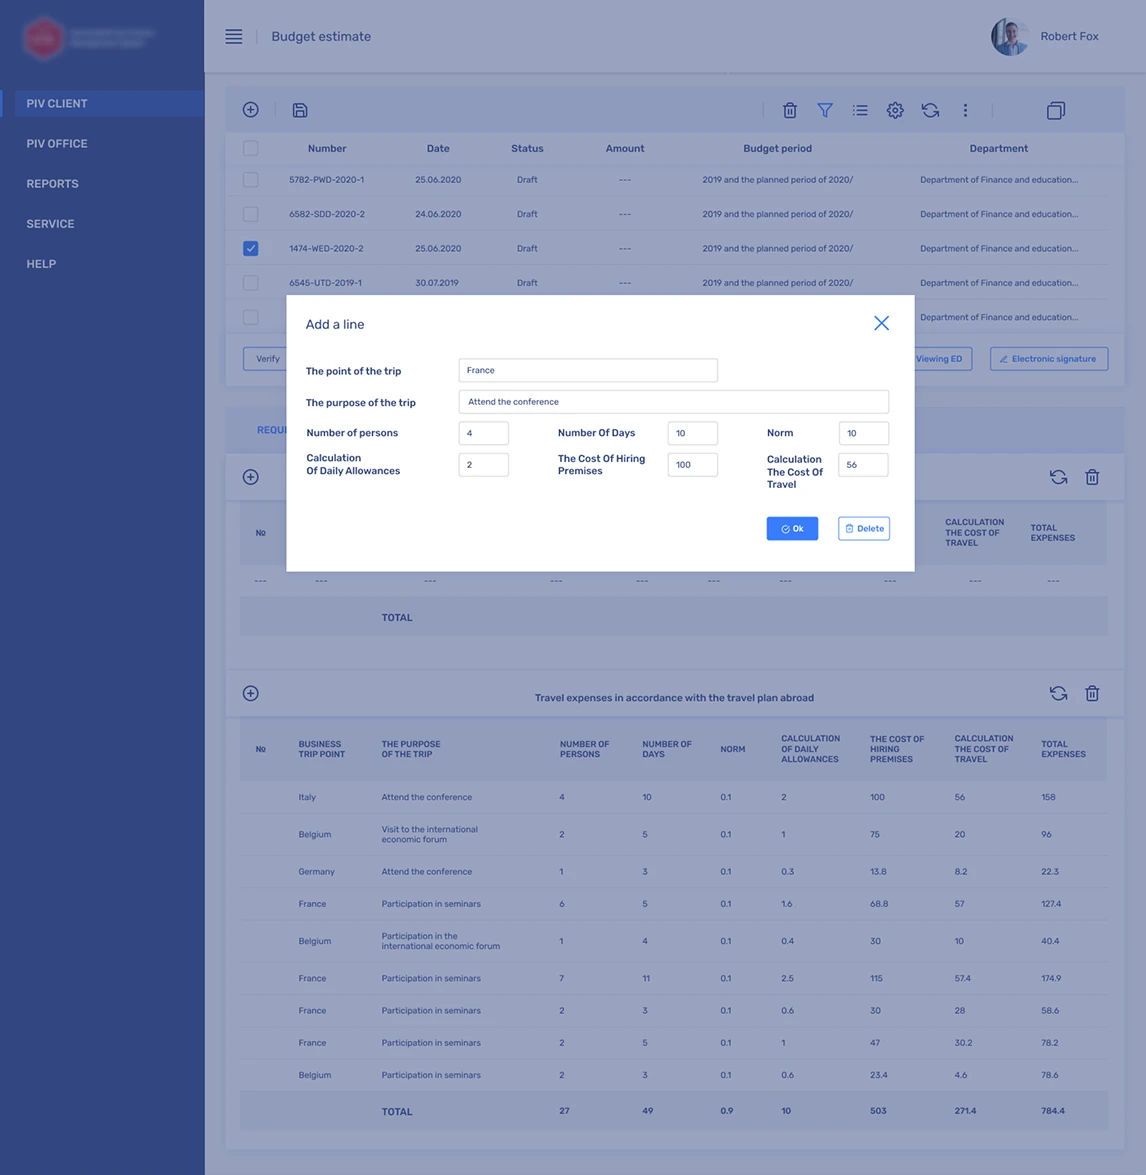Tick the select-all checkbox in header row
1146x1175 pixels.
click(x=251, y=148)
